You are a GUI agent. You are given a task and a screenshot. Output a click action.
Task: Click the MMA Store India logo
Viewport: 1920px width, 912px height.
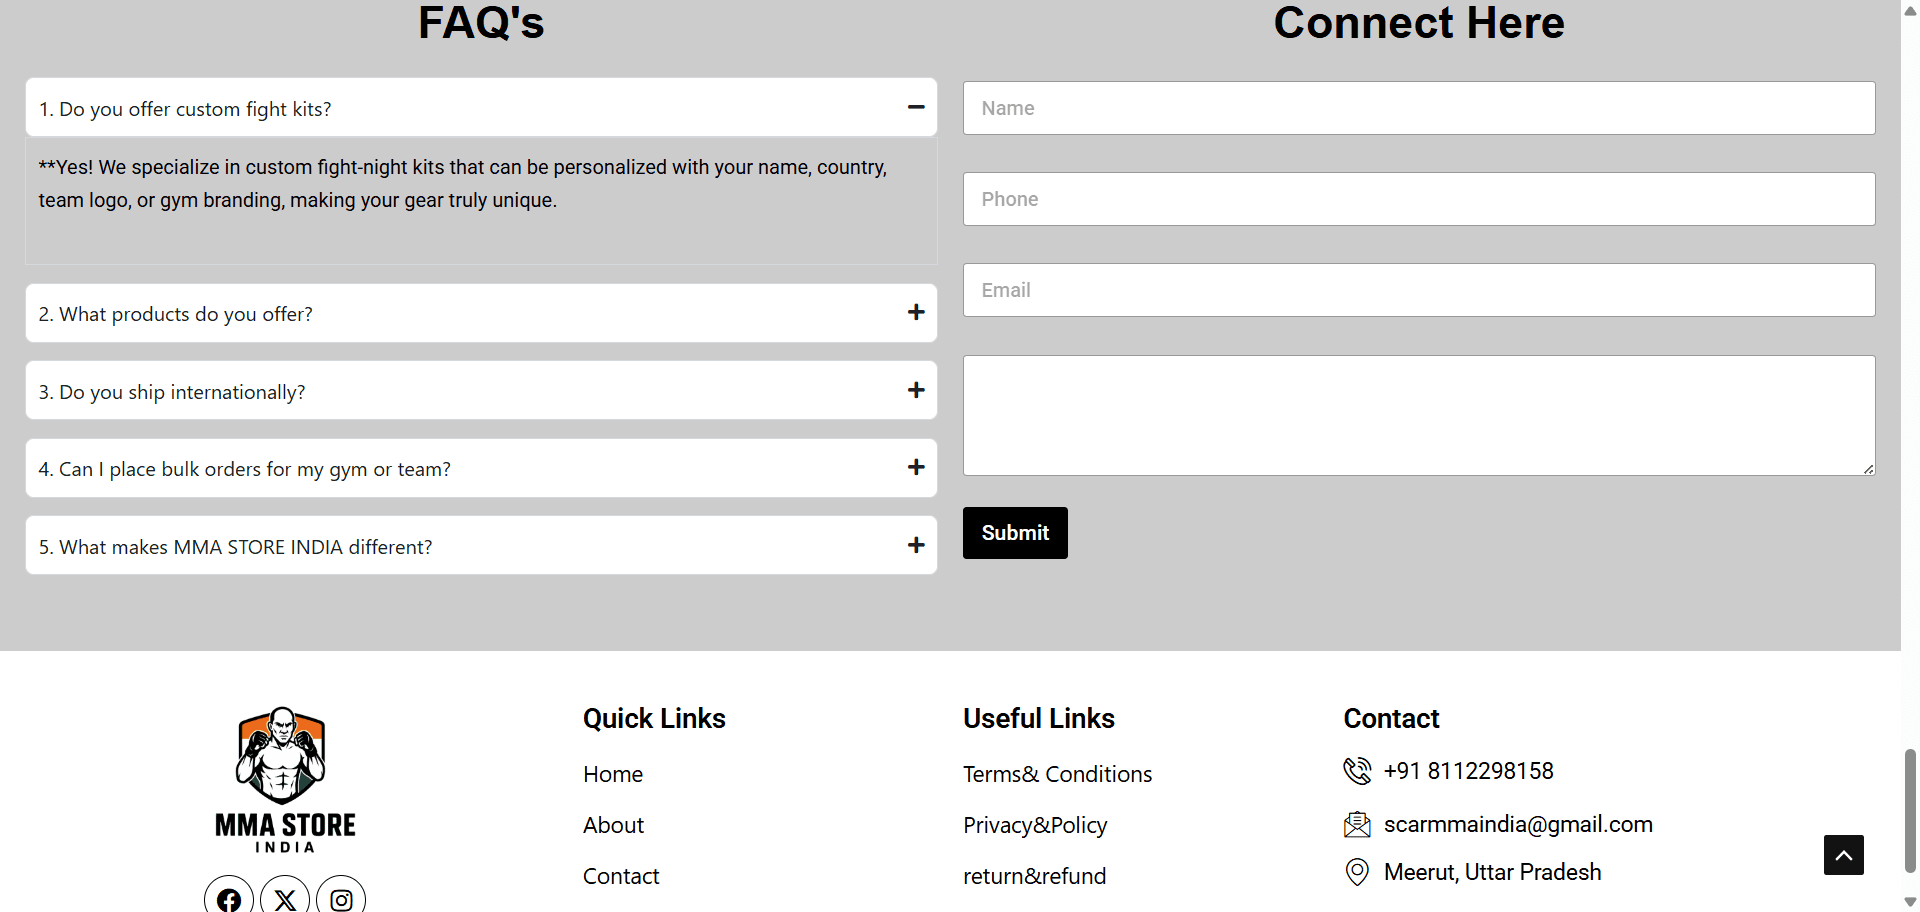[285, 780]
